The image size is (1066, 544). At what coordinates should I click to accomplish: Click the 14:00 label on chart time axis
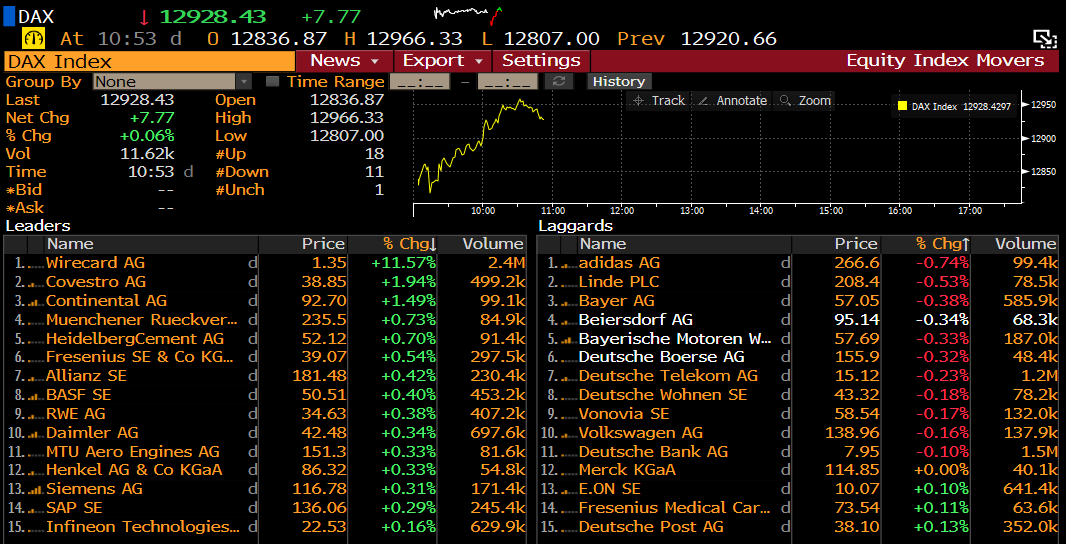point(761,211)
